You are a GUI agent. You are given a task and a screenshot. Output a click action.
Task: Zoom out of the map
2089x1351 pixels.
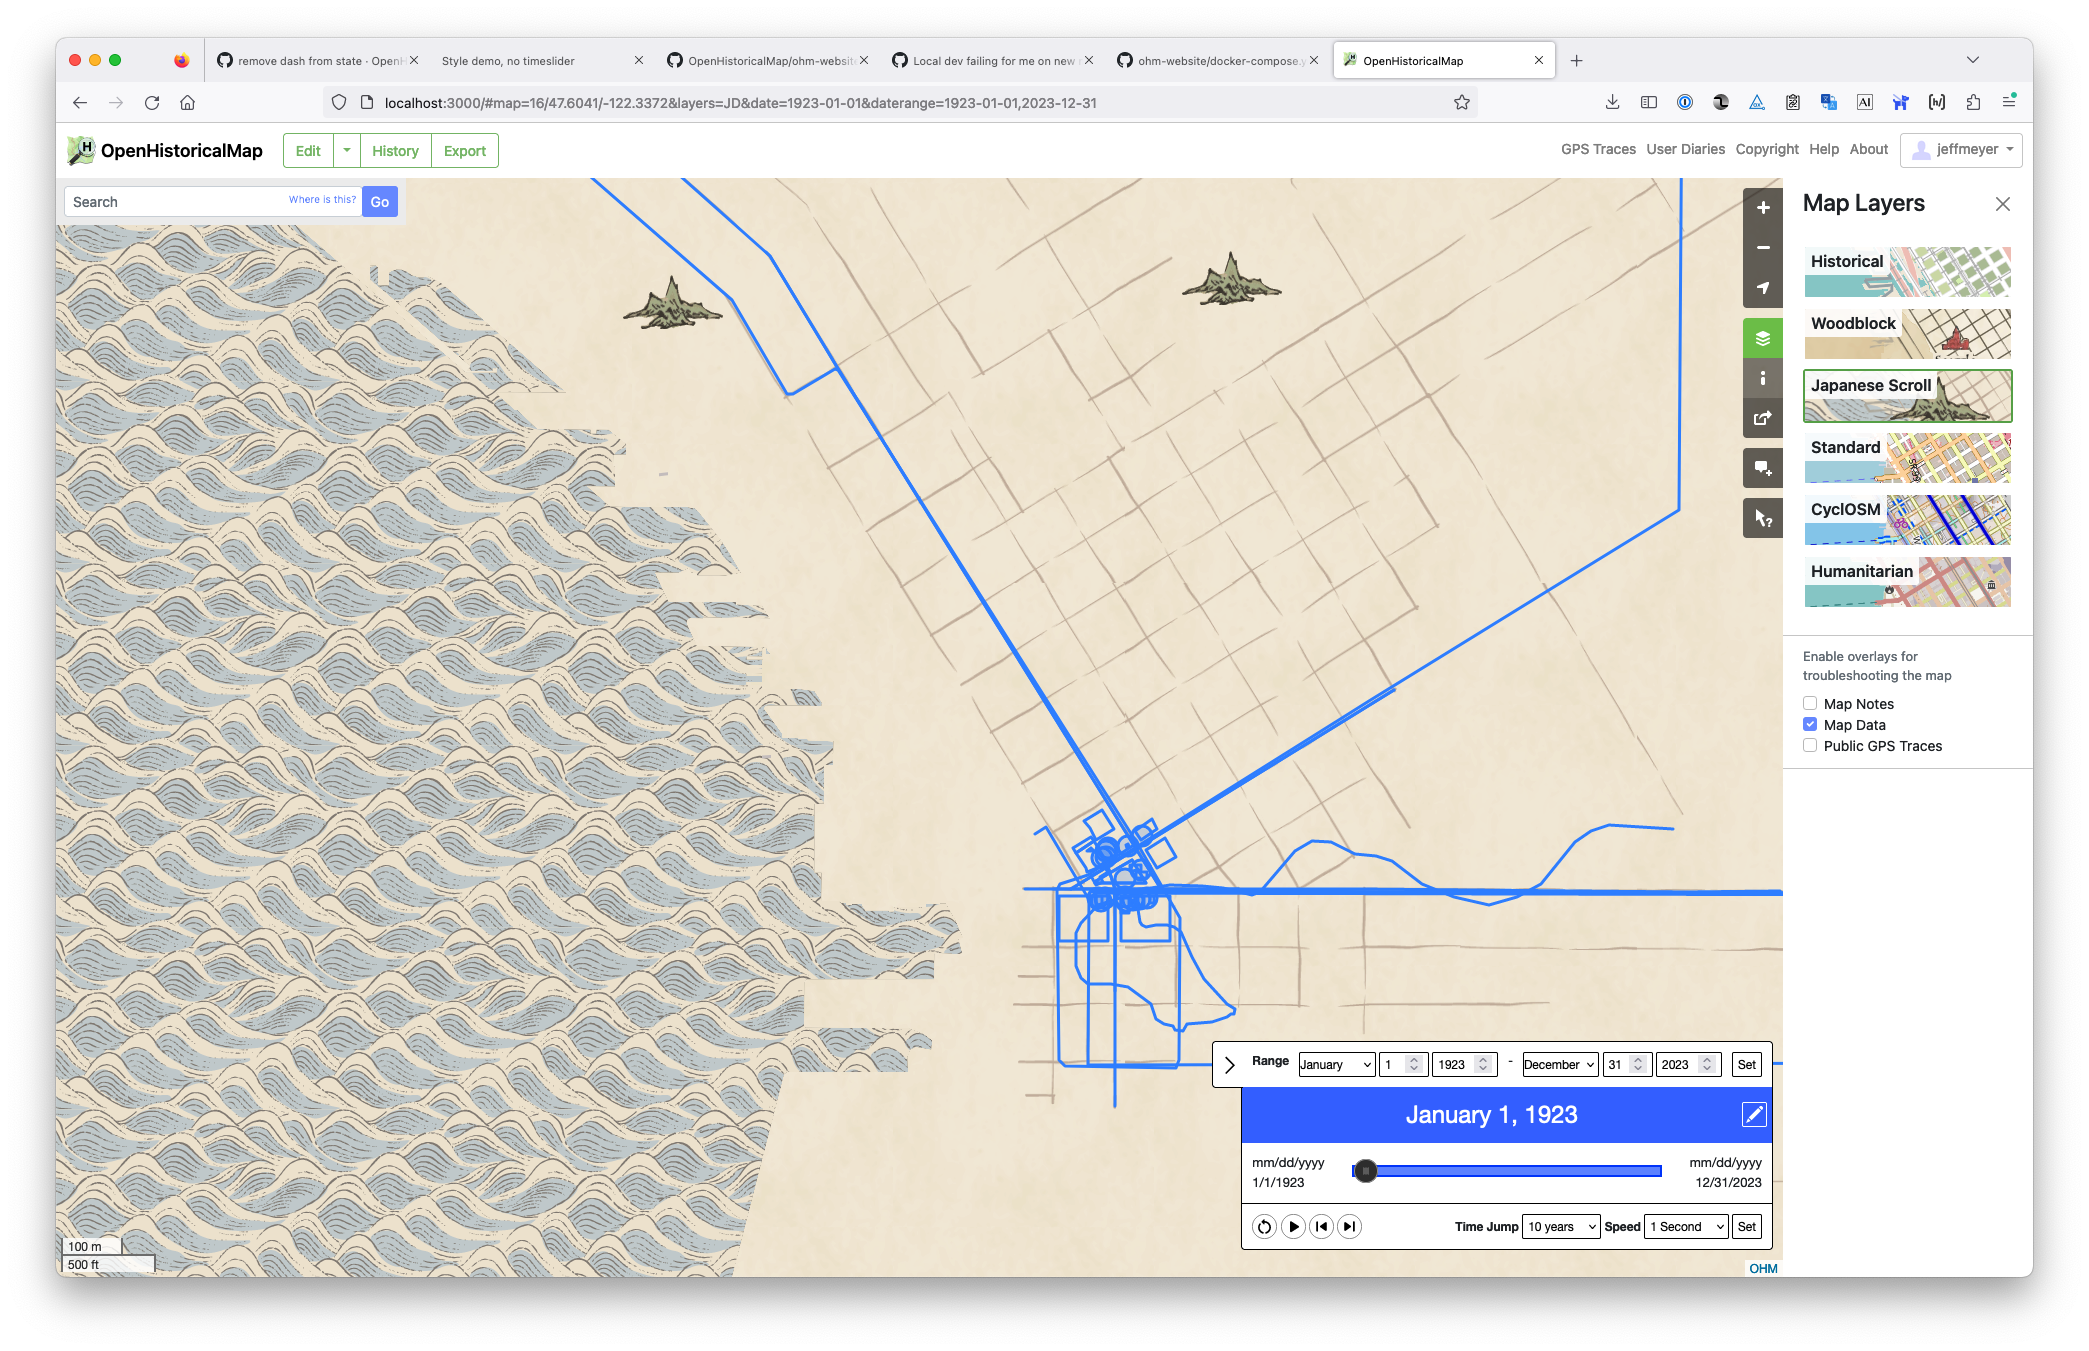coord(1763,247)
